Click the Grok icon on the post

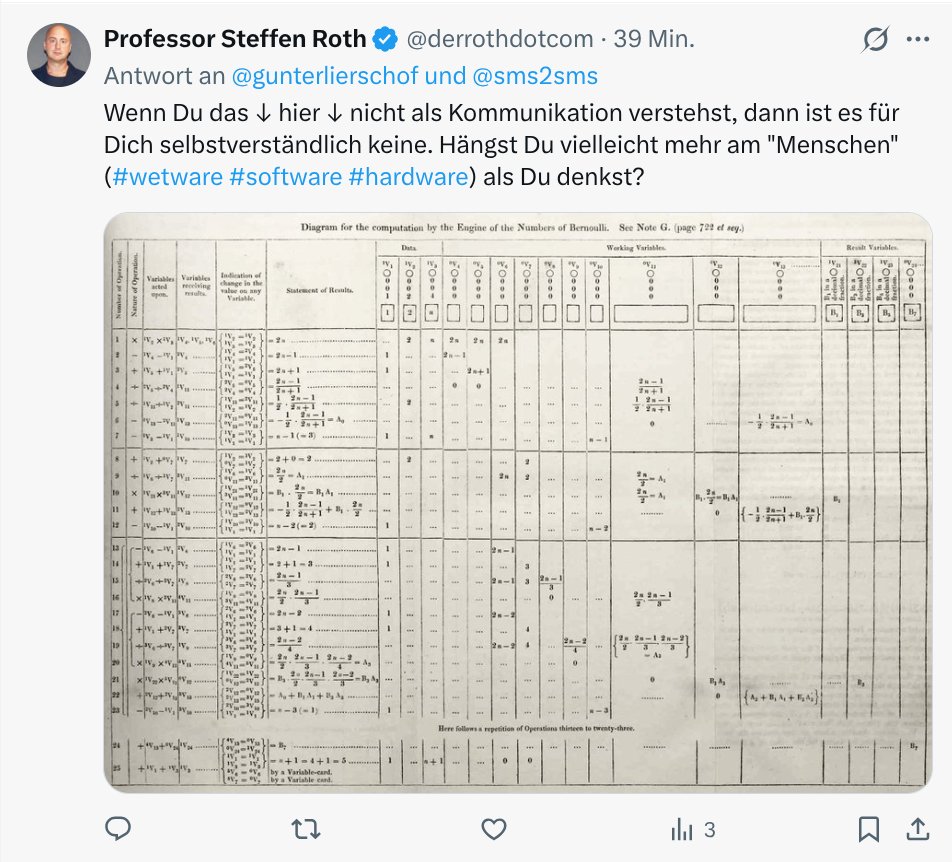tap(875, 40)
